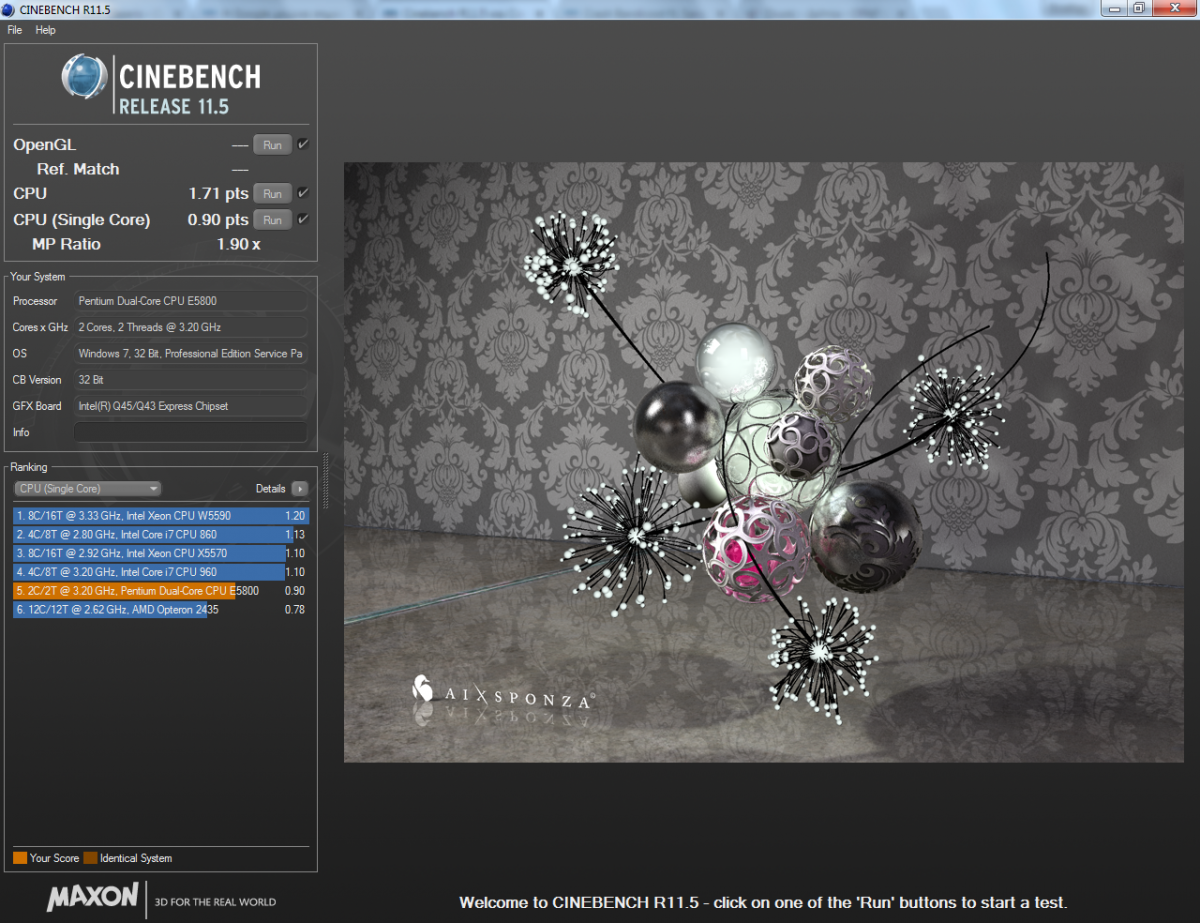The width and height of the screenshot is (1200, 923).
Task: Expand ranking Details arrow button
Action: click(300, 489)
